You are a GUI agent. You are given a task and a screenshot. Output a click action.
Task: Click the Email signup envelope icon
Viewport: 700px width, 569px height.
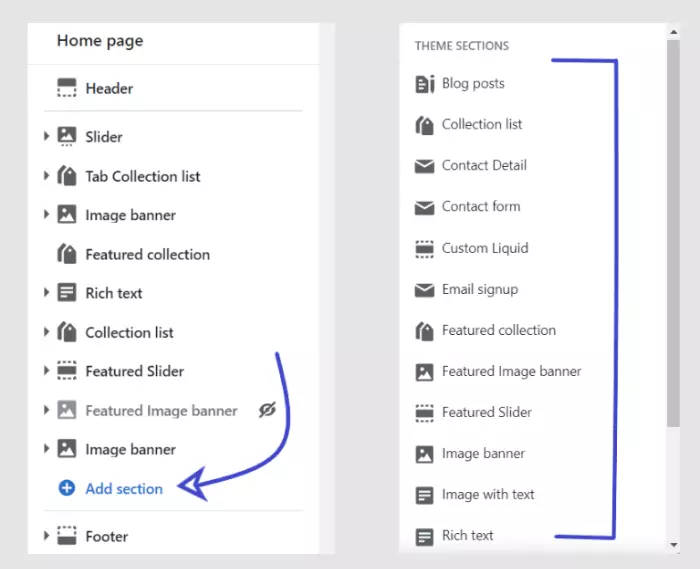425,290
